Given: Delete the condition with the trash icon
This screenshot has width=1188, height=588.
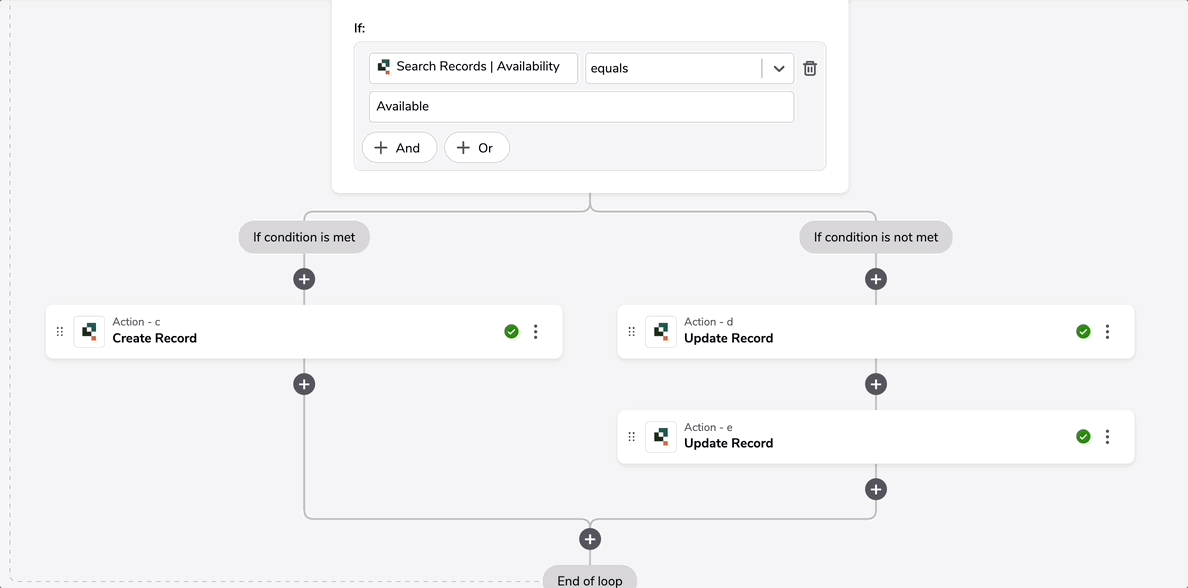Looking at the screenshot, I should tap(810, 68).
